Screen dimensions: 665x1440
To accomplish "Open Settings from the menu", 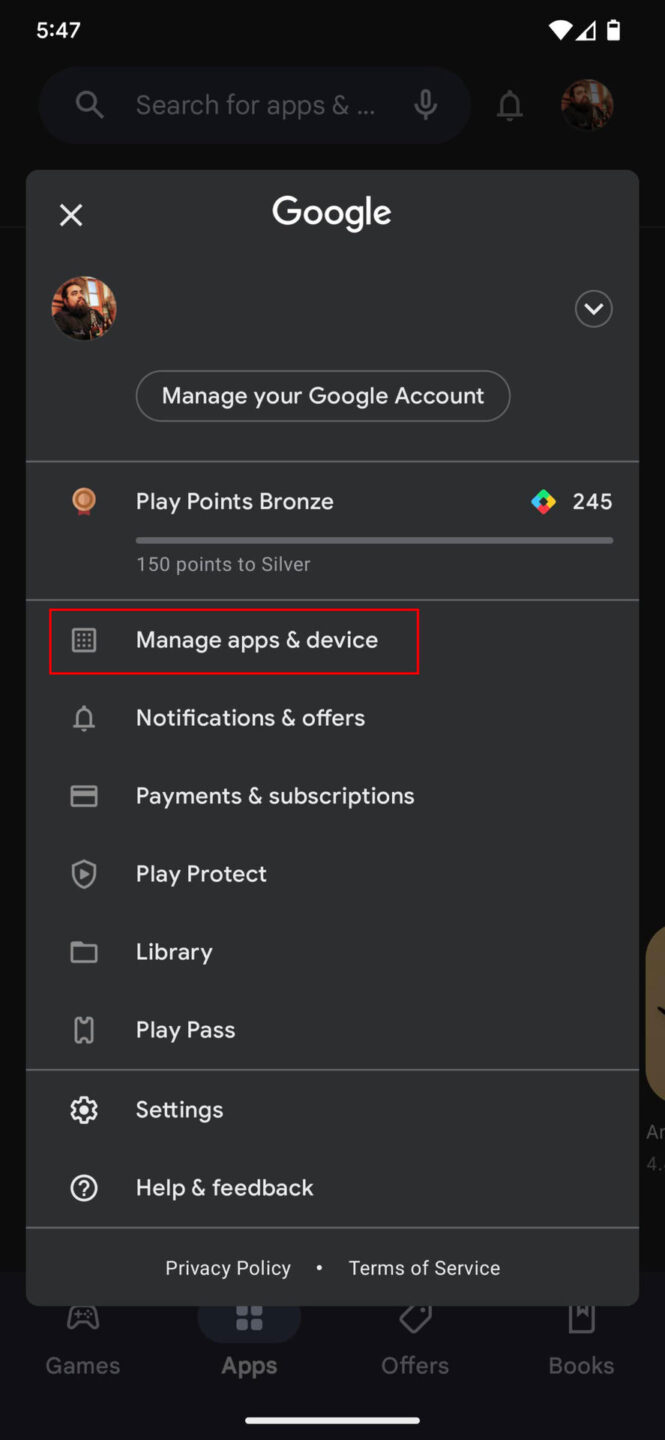I will click(179, 1109).
